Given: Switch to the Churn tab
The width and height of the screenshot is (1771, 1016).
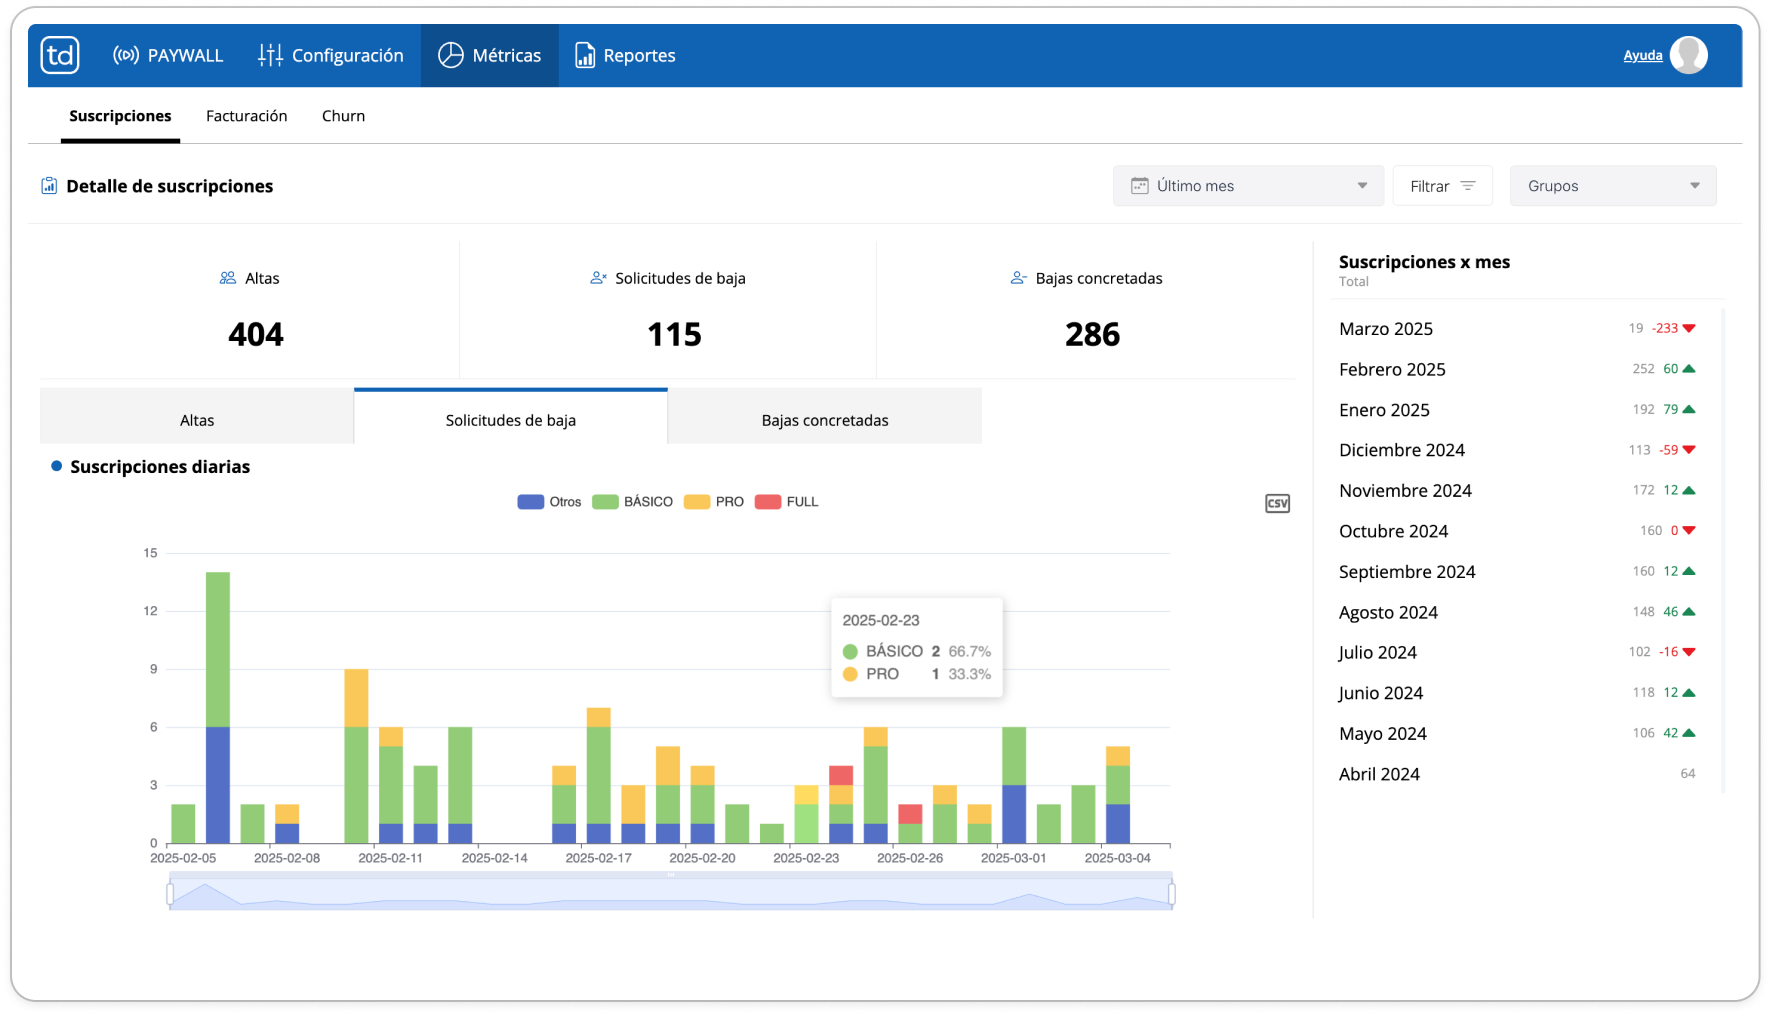Looking at the screenshot, I should click(343, 116).
